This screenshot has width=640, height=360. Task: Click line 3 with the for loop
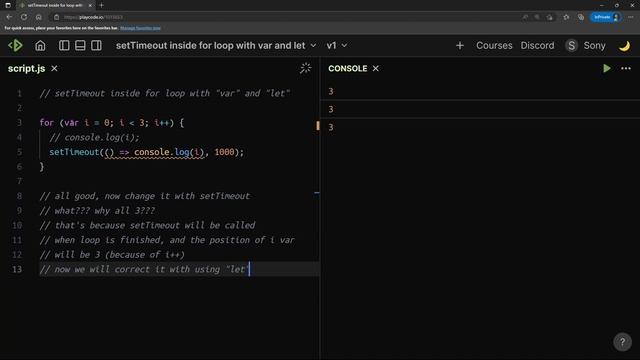click(111, 122)
